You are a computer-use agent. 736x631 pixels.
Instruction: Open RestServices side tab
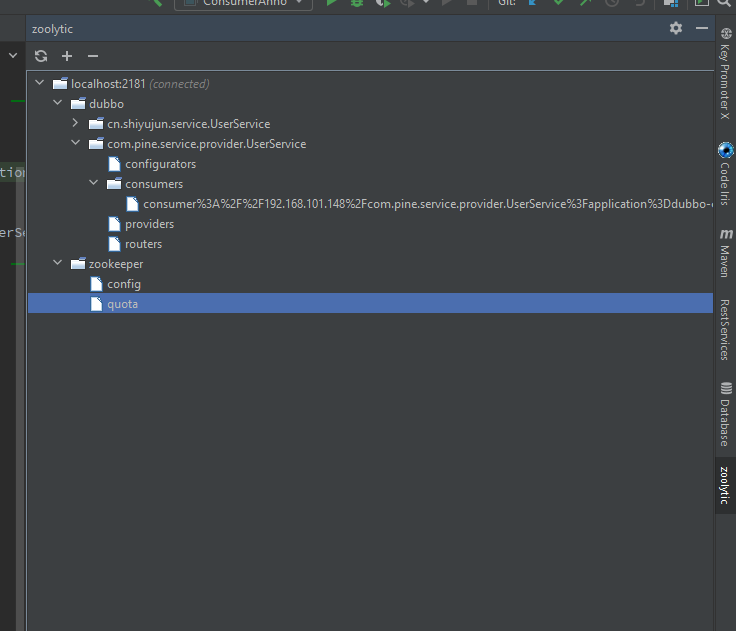(x=726, y=330)
